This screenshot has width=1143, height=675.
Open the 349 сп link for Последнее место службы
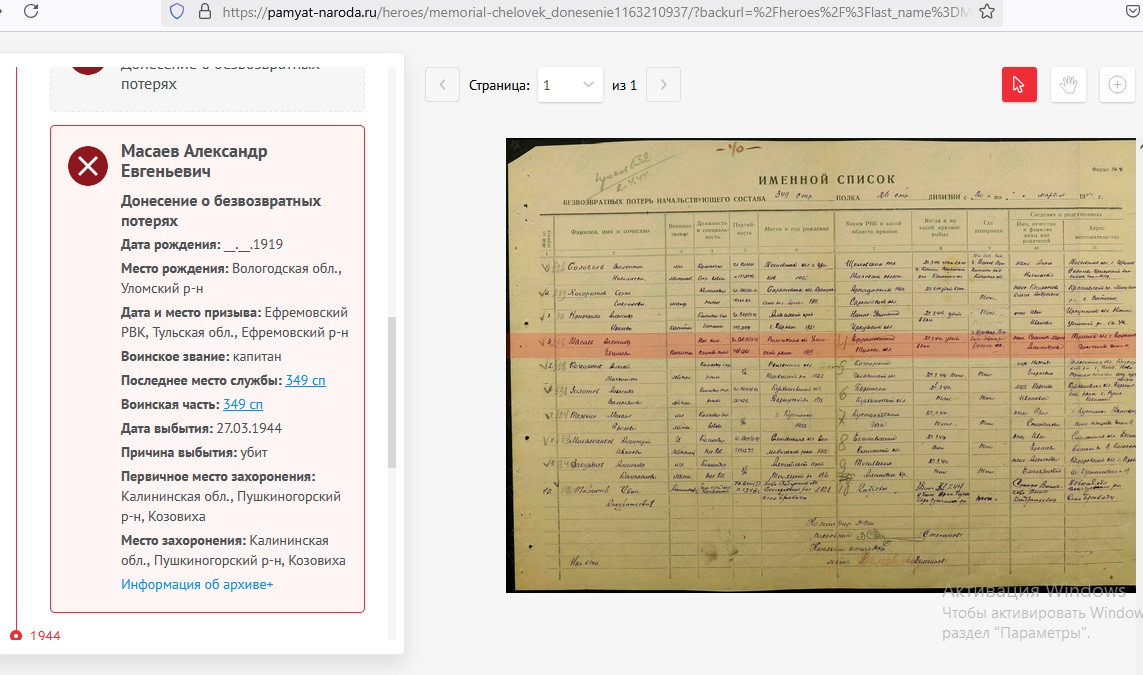click(305, 380)
